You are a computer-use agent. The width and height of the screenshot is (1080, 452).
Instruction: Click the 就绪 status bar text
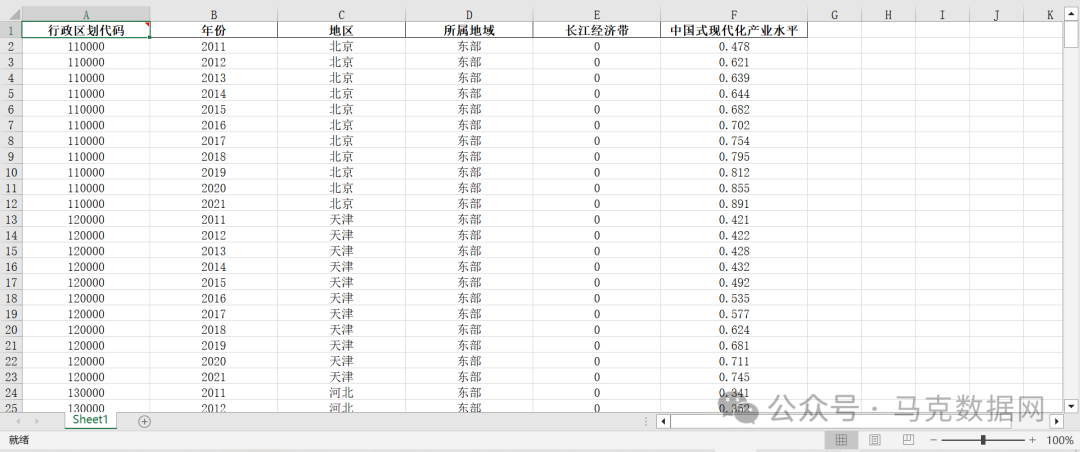pos(19,440)
